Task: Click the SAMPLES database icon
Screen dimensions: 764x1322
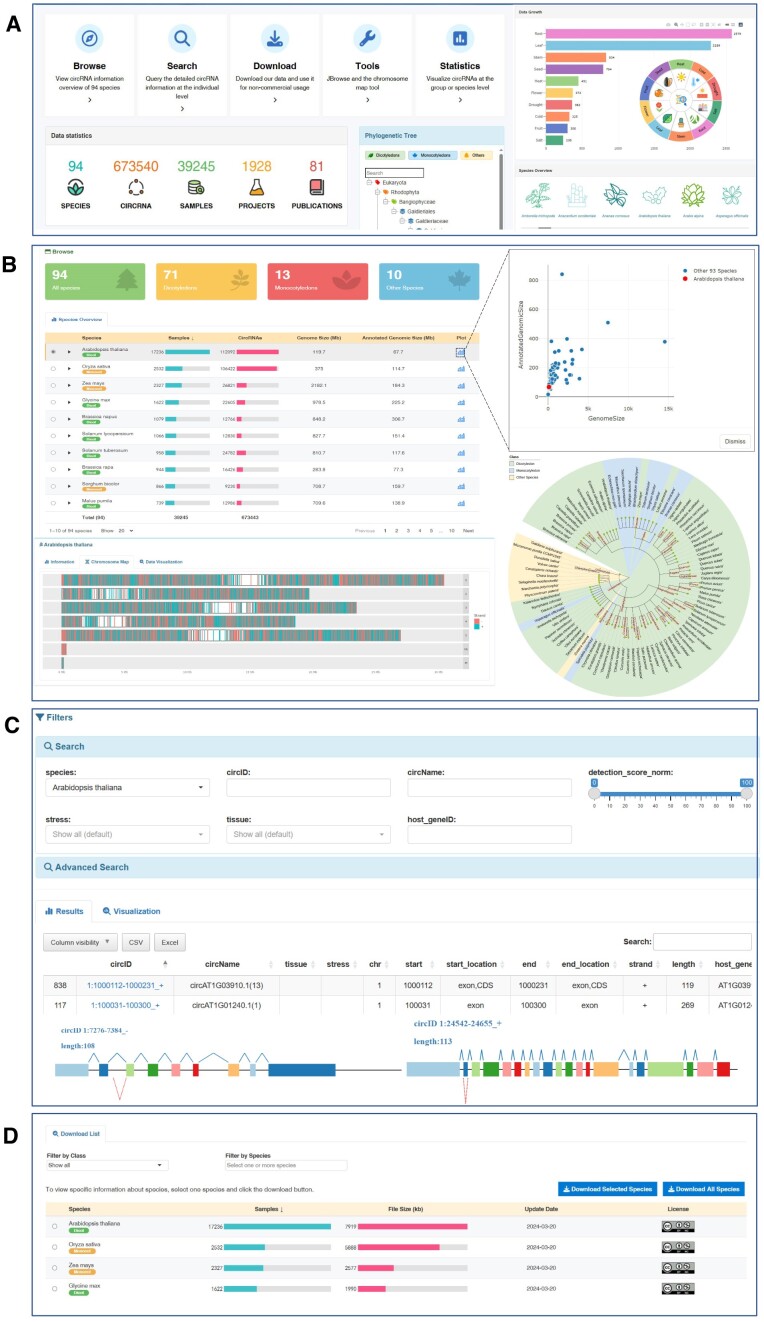Action: click(197, 187)
